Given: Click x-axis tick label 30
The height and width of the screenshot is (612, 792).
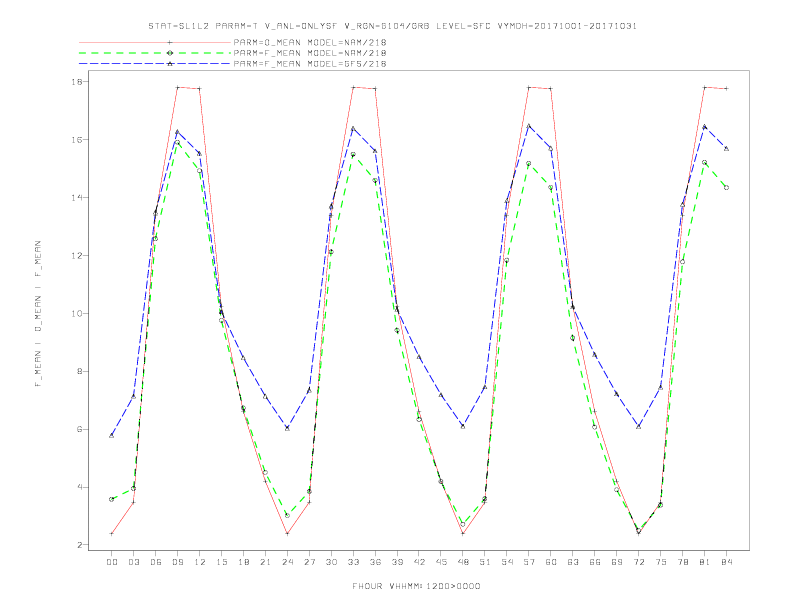Looking at the screenshot, I should click(331, 562).
